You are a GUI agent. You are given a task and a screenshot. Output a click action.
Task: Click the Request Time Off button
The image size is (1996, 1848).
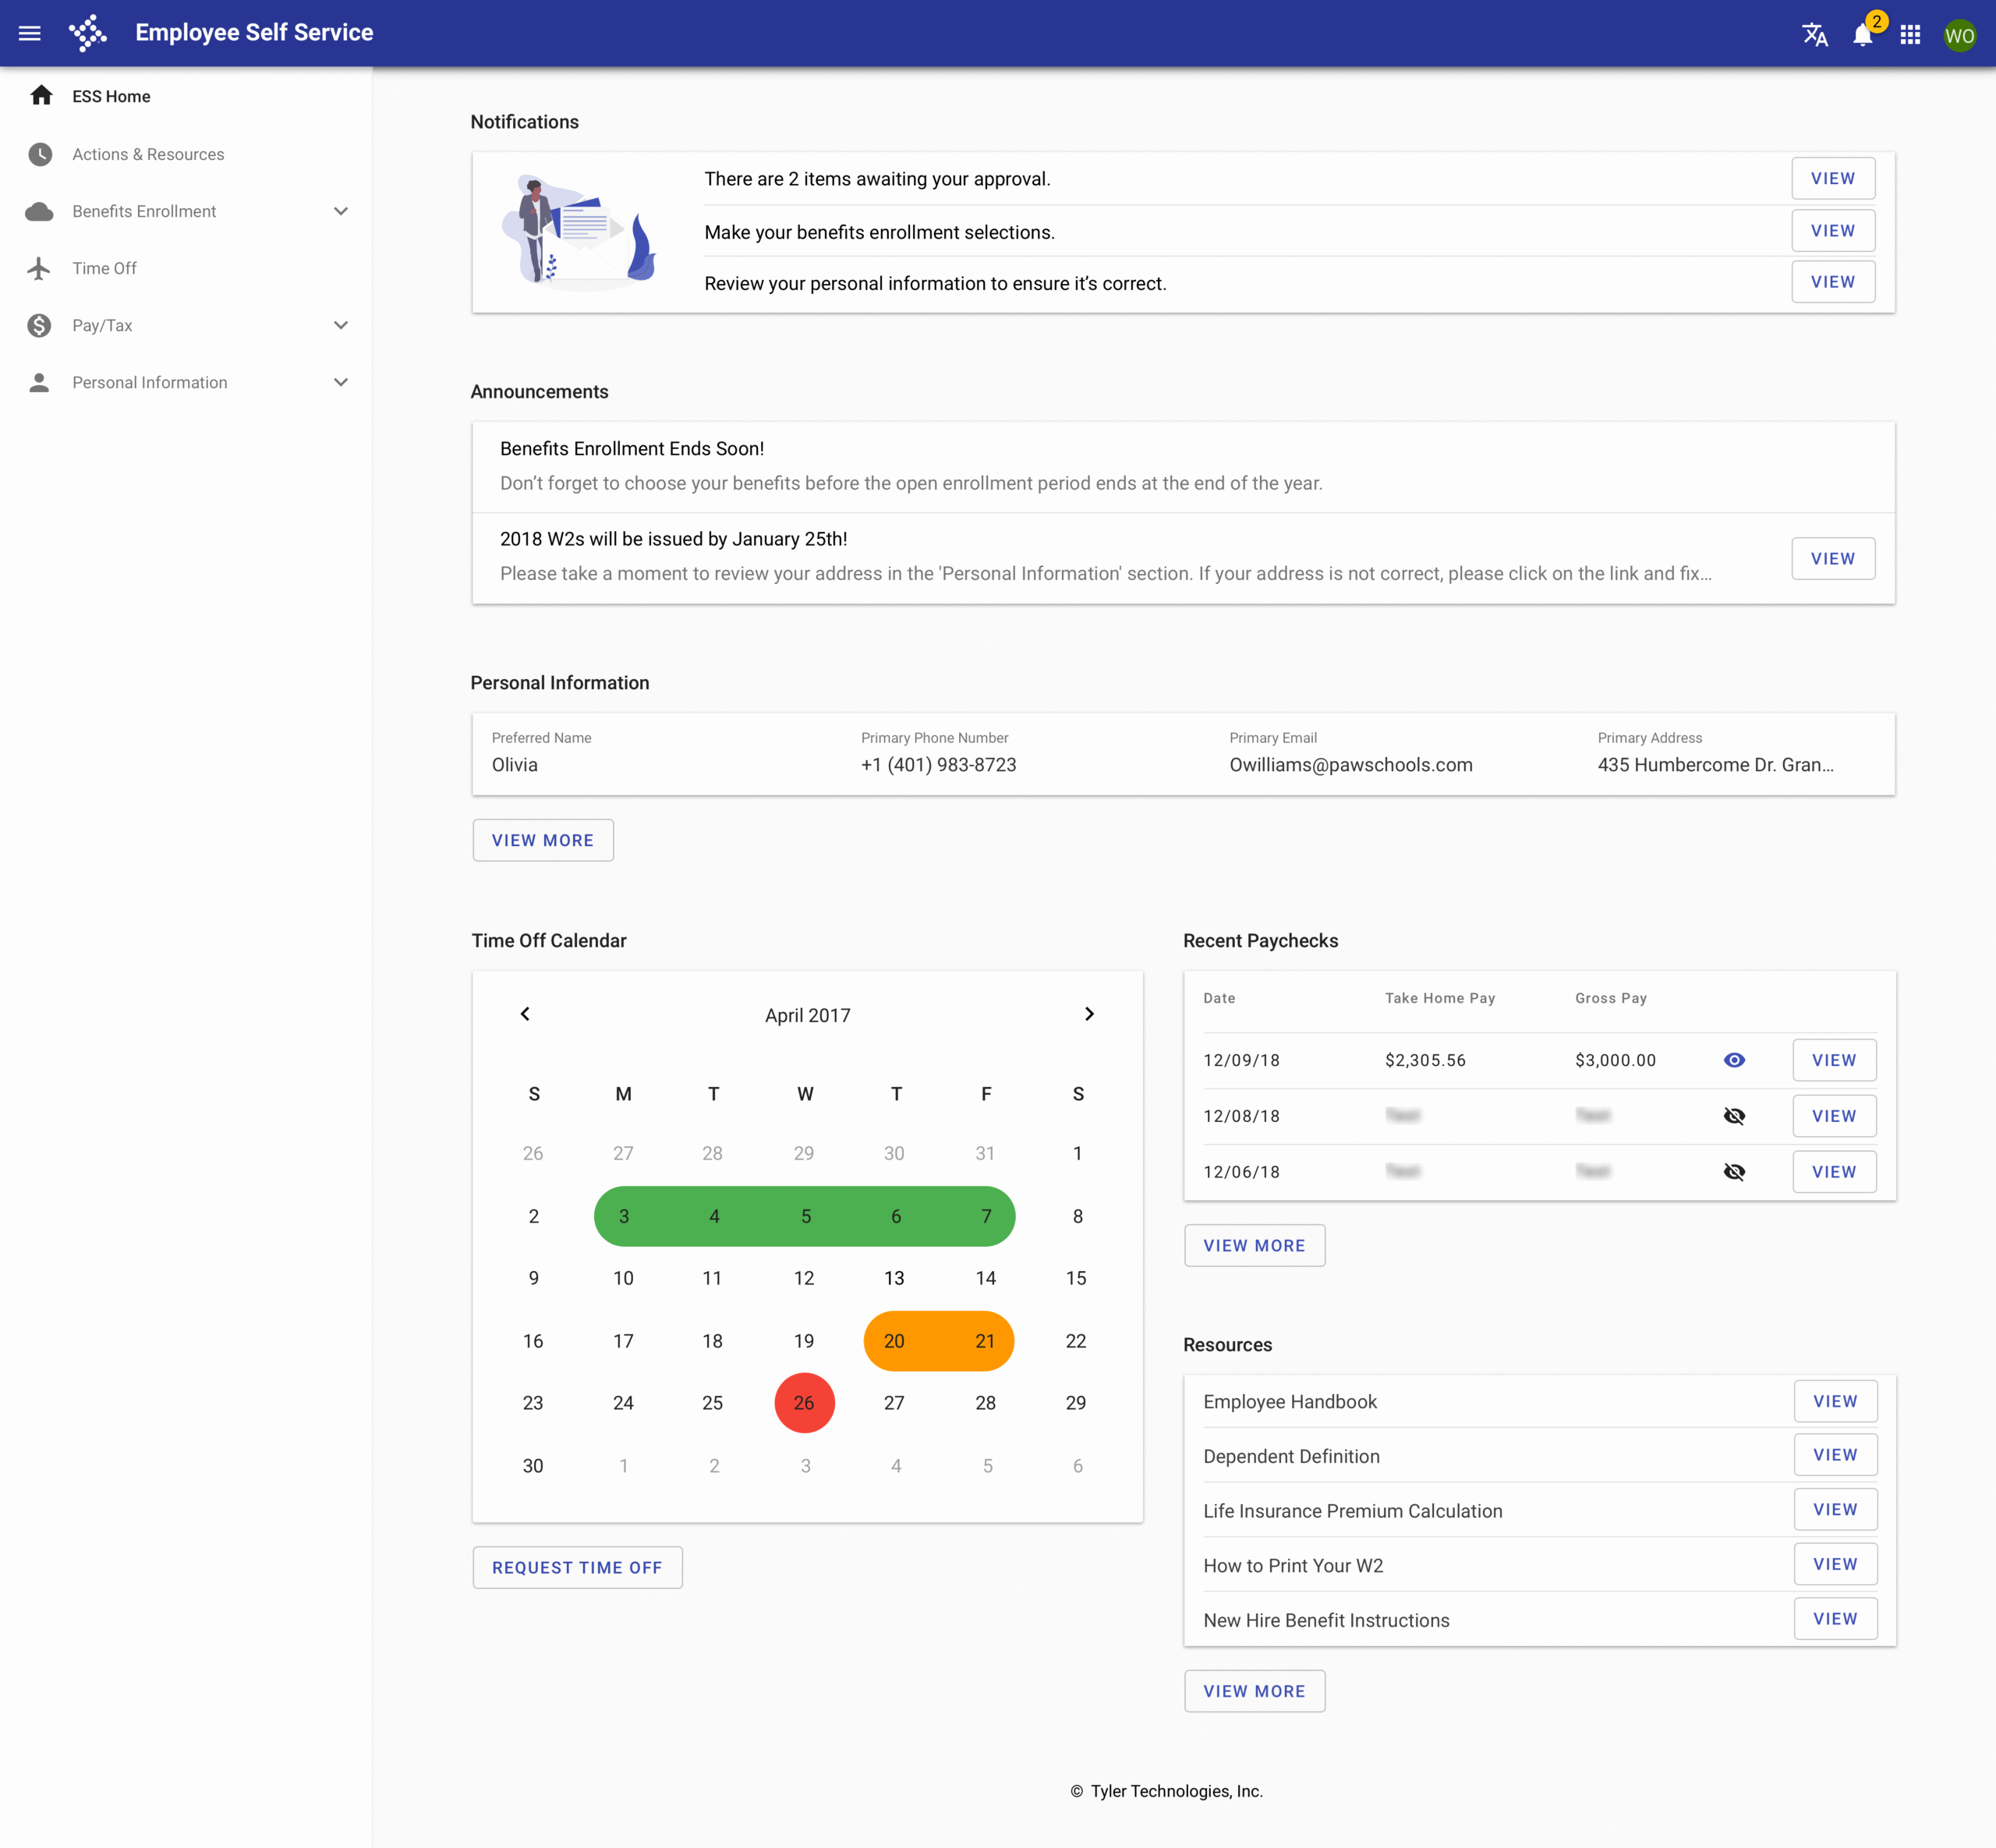(577, 1567)
